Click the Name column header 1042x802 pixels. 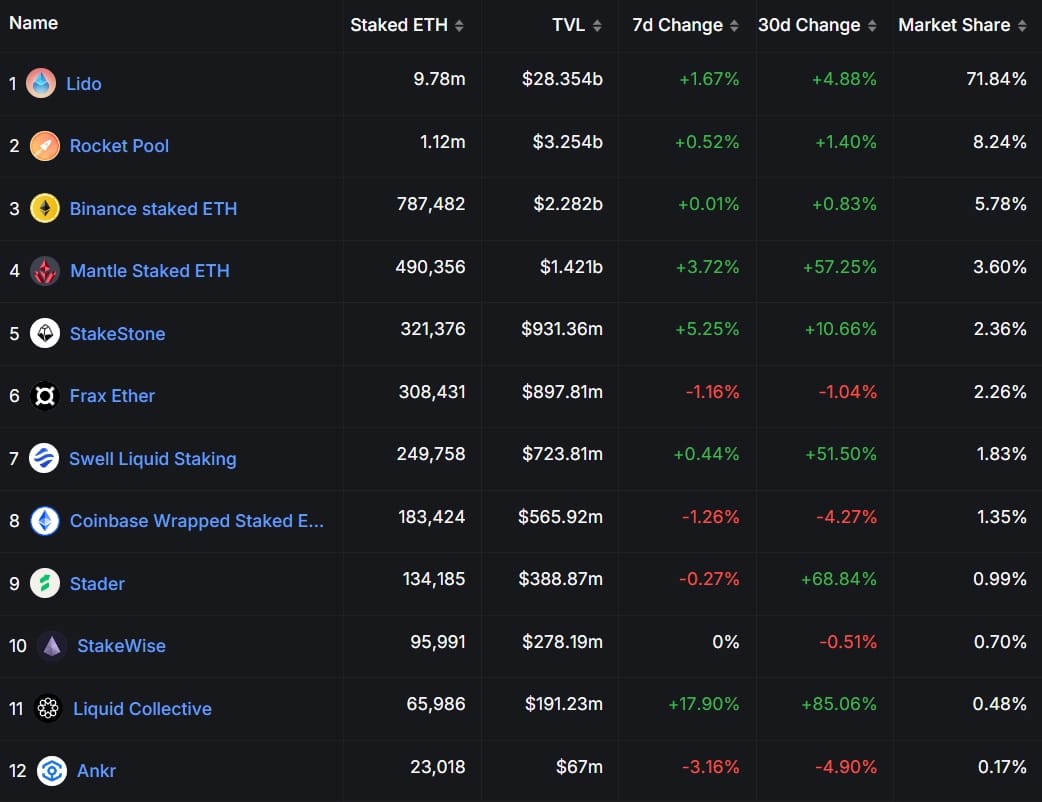coord(33,22)
